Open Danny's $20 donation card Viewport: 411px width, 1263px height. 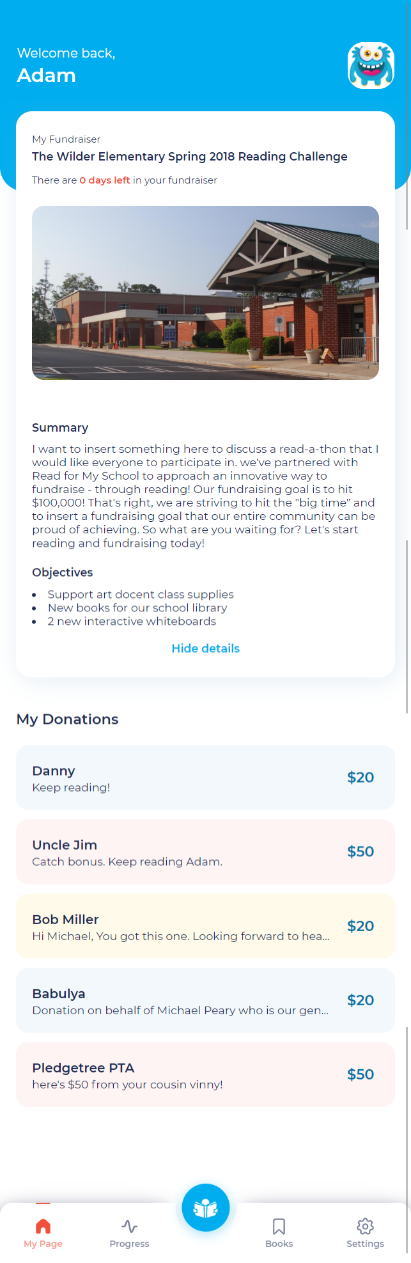coord(206,777)
